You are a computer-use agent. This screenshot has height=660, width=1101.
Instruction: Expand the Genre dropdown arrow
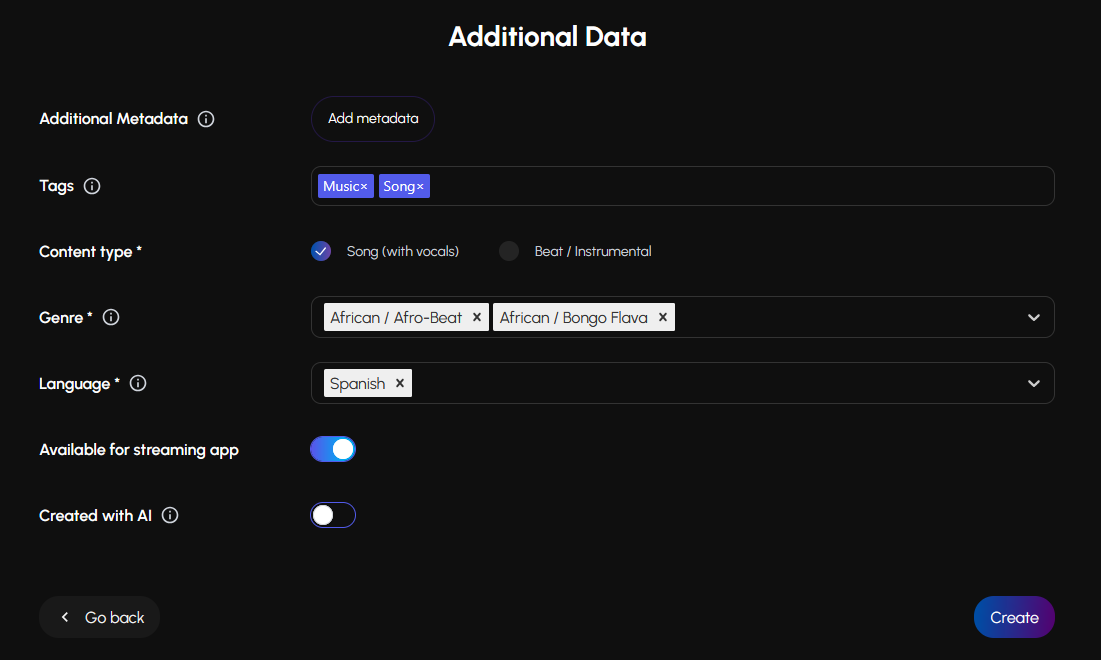[1034, 318]
